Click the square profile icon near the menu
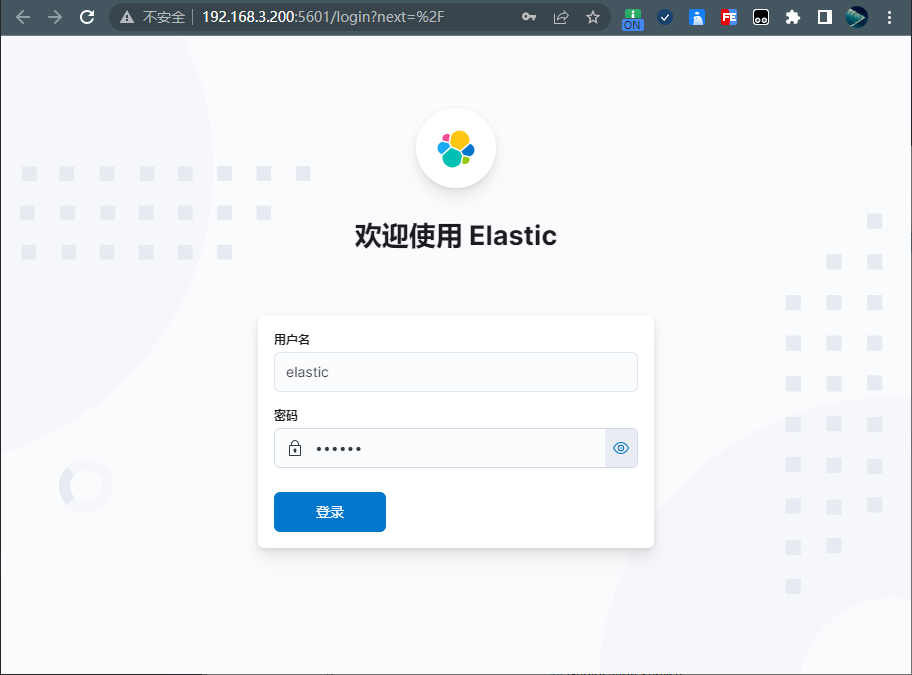The height and width of the screenshot is (675, 912). 825,17
